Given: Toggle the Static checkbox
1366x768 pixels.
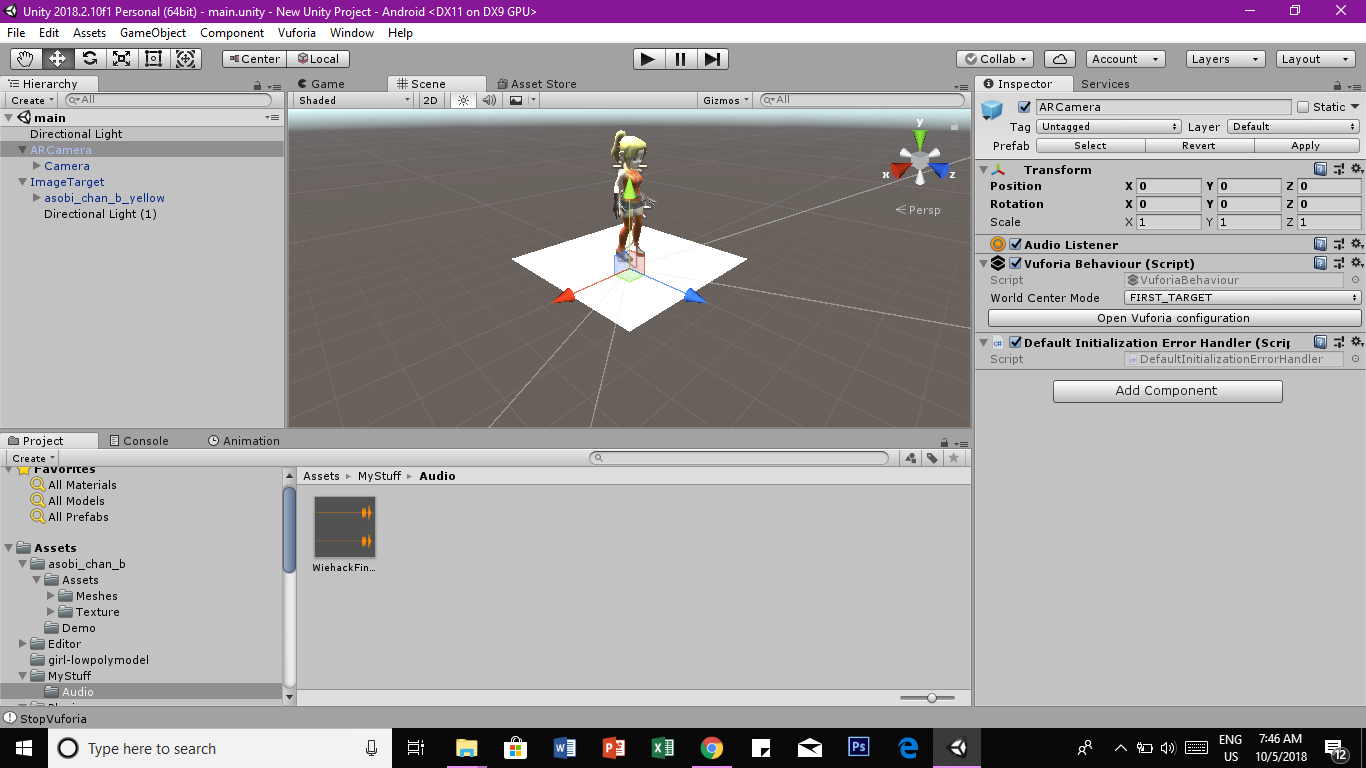Looking at the screenshot, I should point(1303,107).
